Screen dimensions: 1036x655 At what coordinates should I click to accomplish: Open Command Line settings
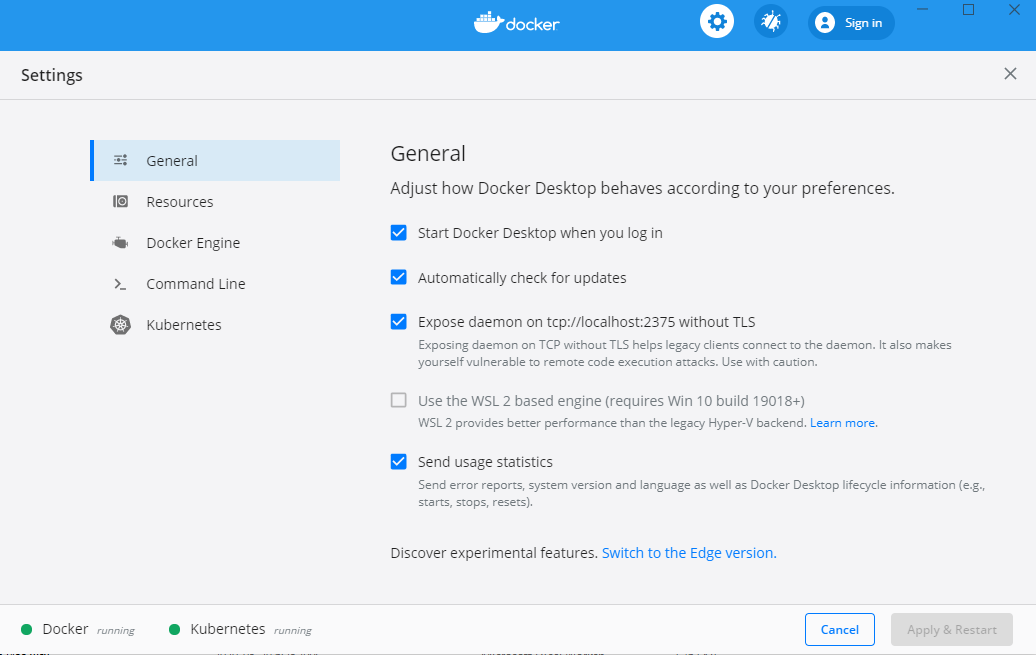click(215, 284)
